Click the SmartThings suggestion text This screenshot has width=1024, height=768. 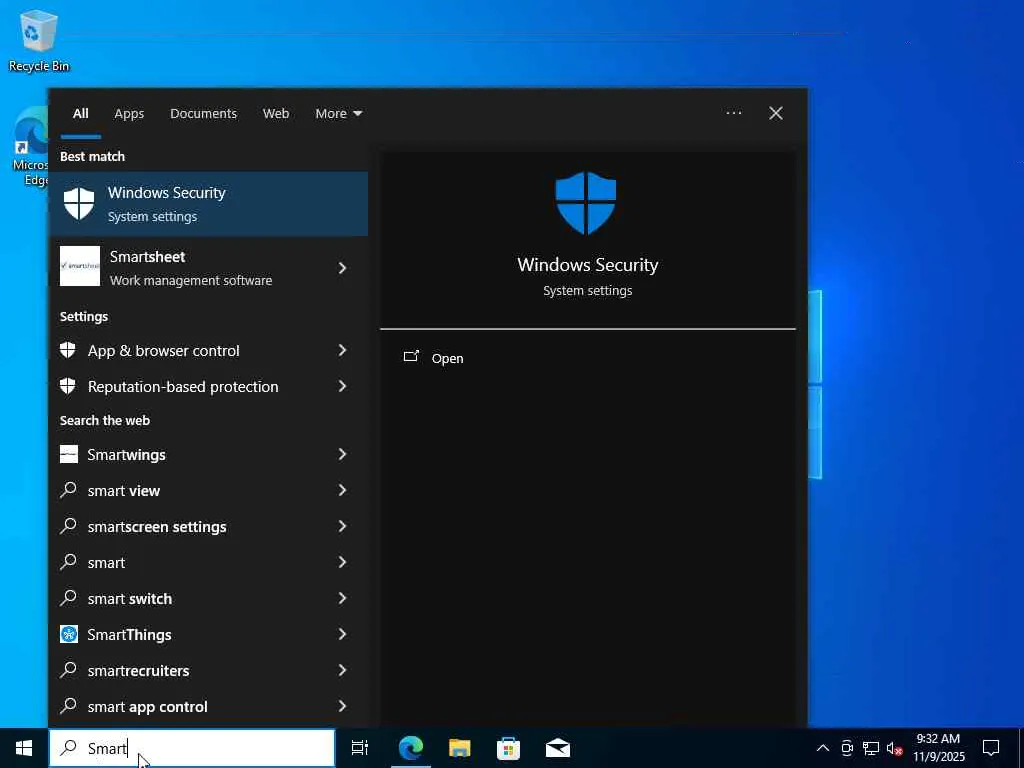(129, 635)
